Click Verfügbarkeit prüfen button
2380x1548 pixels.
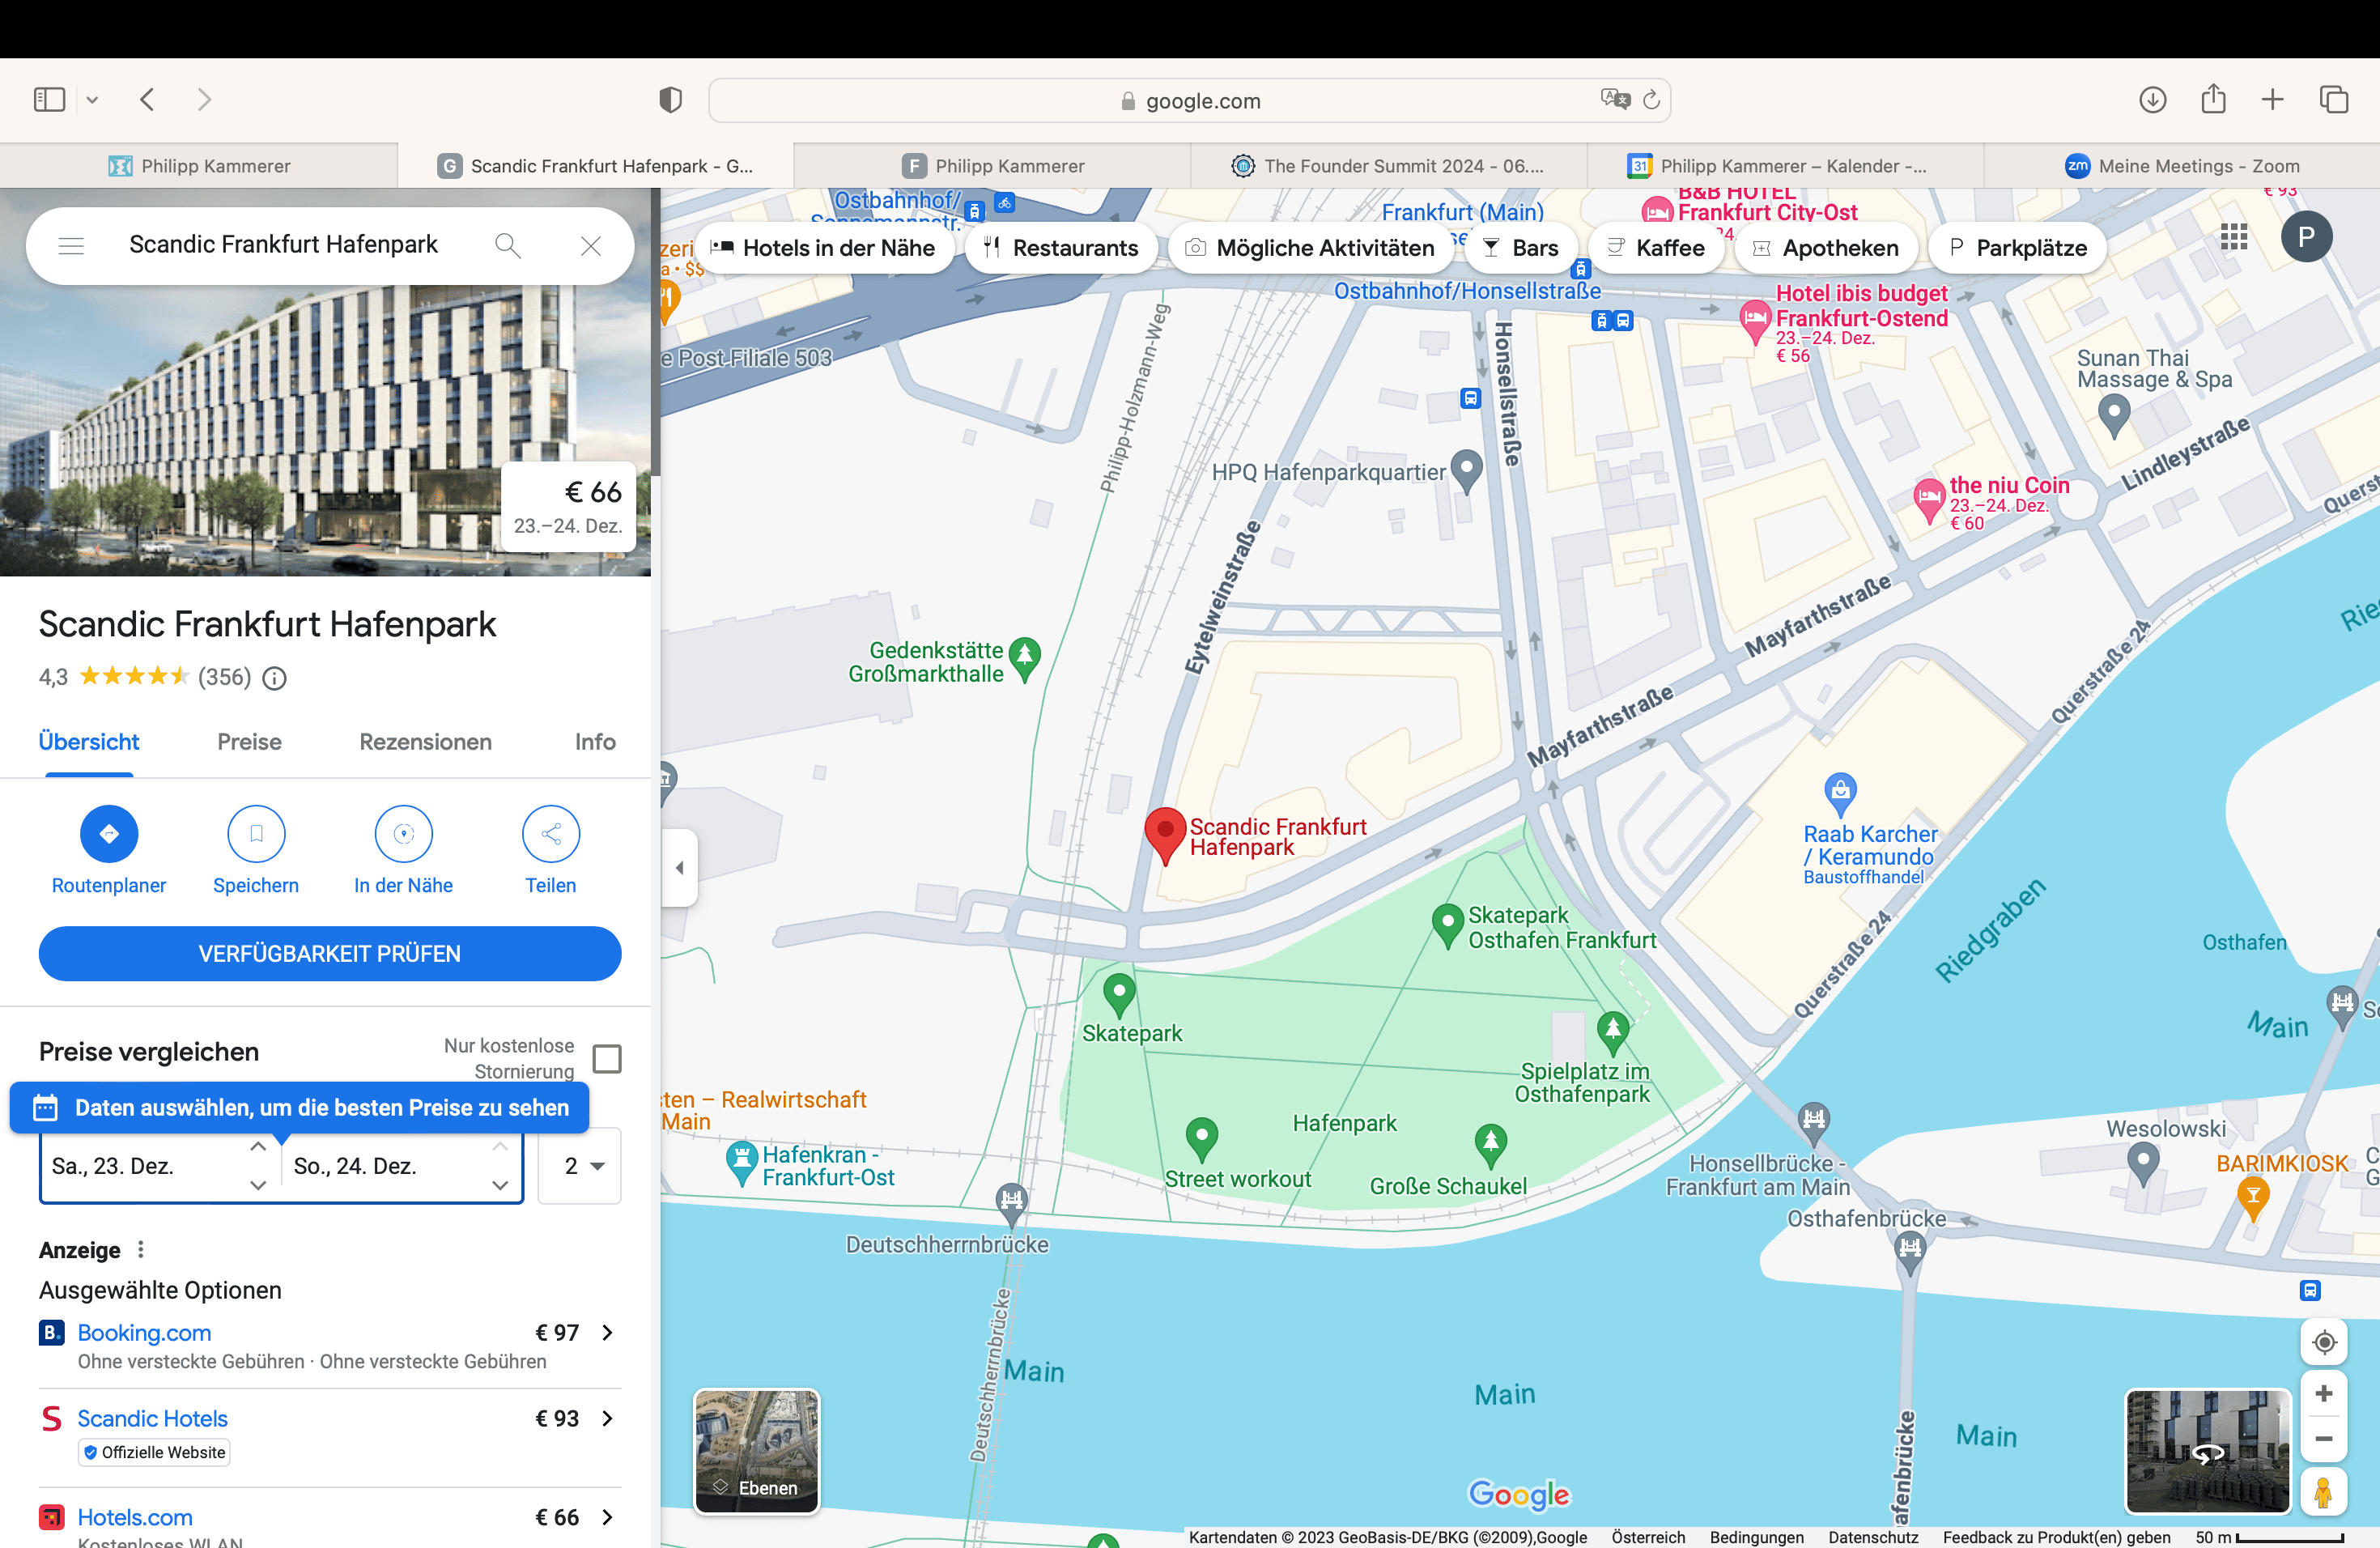329,954
